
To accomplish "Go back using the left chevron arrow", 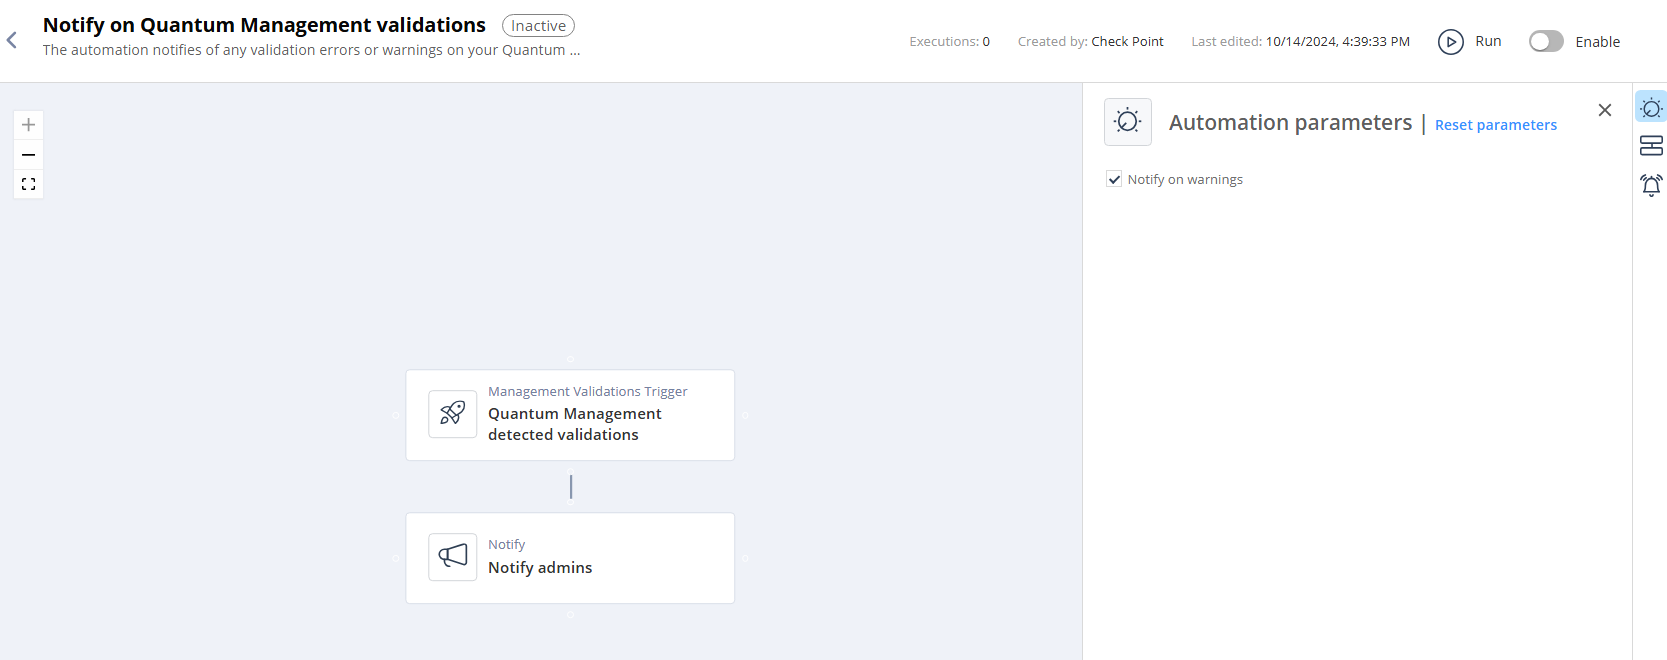I will [x=12, y=40].
